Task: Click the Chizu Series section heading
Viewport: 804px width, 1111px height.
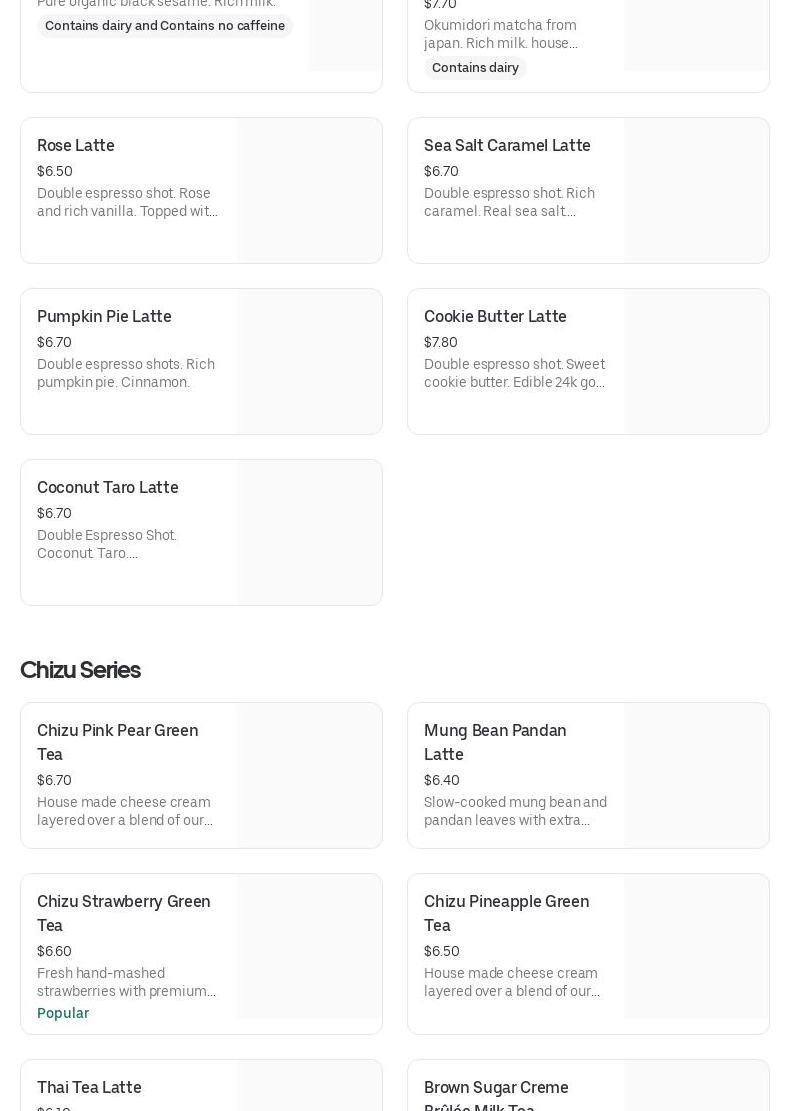Action: click(x=80, y=670)
